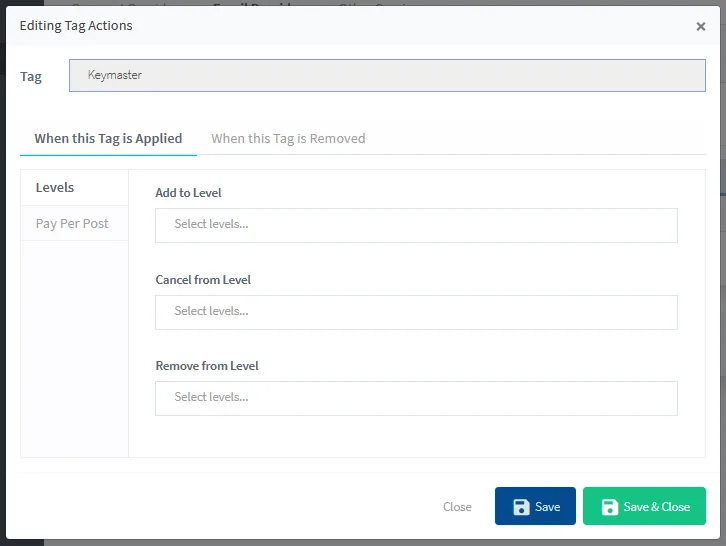
Task: Click the Close text button
Action: pyautogui.click(x=457, y=507)
